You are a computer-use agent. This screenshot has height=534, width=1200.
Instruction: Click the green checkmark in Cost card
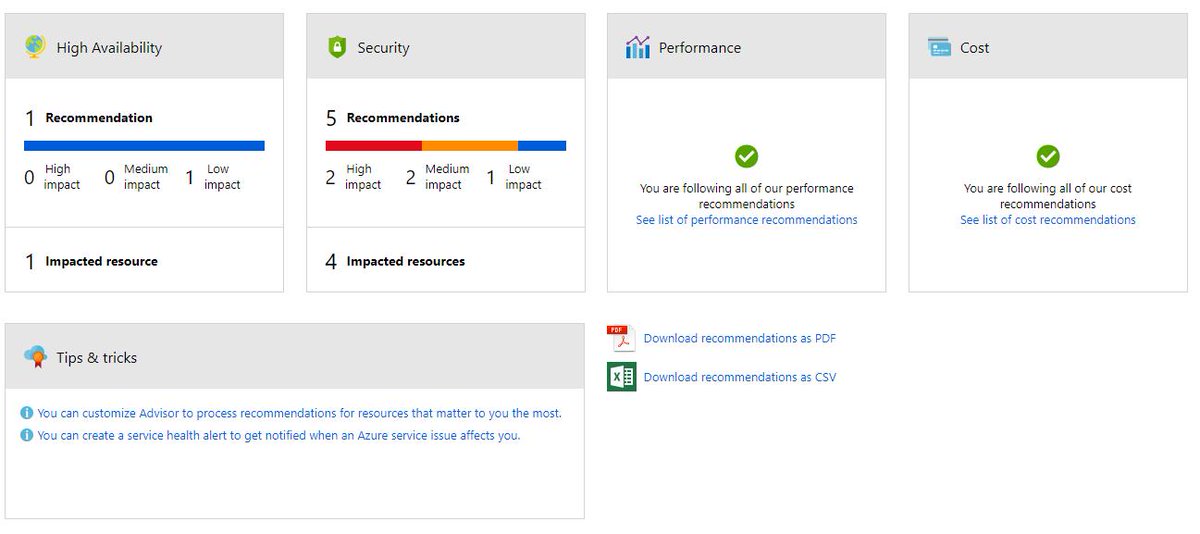click(x=1048, y=156)
